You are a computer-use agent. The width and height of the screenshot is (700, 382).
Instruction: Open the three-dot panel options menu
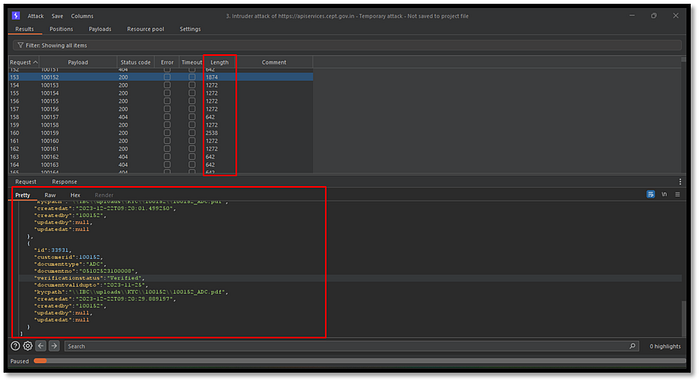(680, 182)
